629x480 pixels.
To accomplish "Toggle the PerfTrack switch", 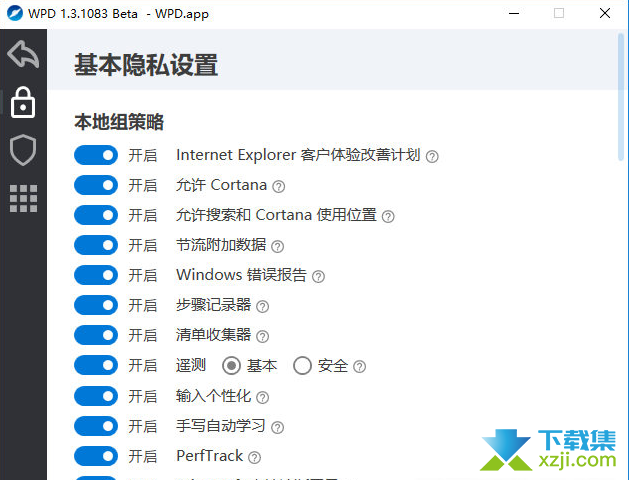I will pyautogui.click(x=96, y=456).
